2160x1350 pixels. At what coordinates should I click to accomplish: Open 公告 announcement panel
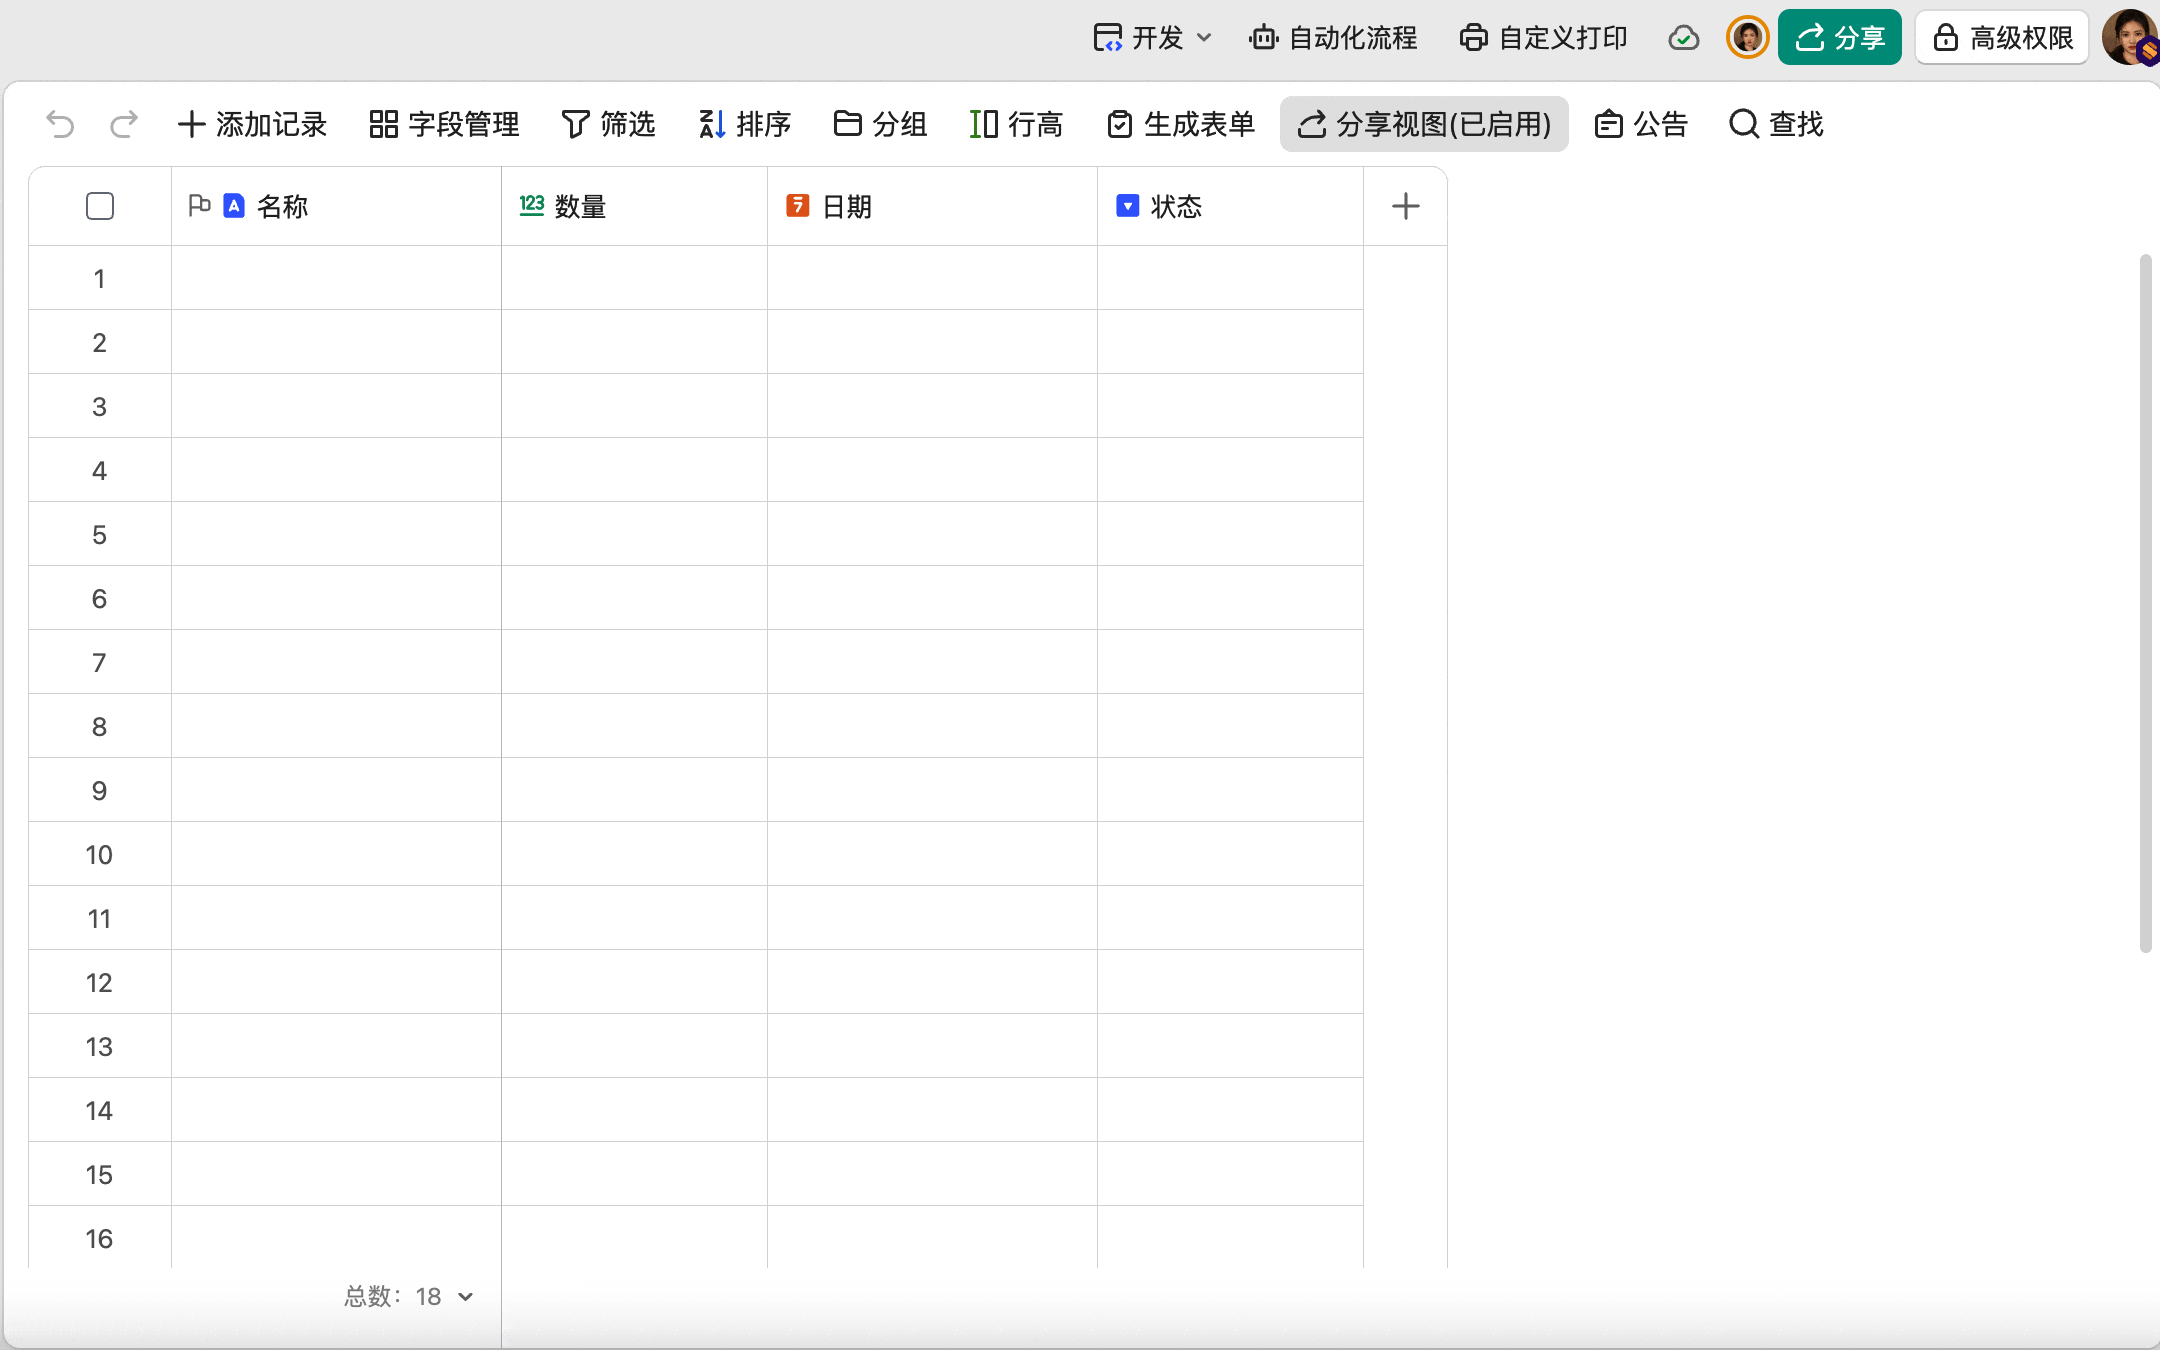(x=1641, y=124)
